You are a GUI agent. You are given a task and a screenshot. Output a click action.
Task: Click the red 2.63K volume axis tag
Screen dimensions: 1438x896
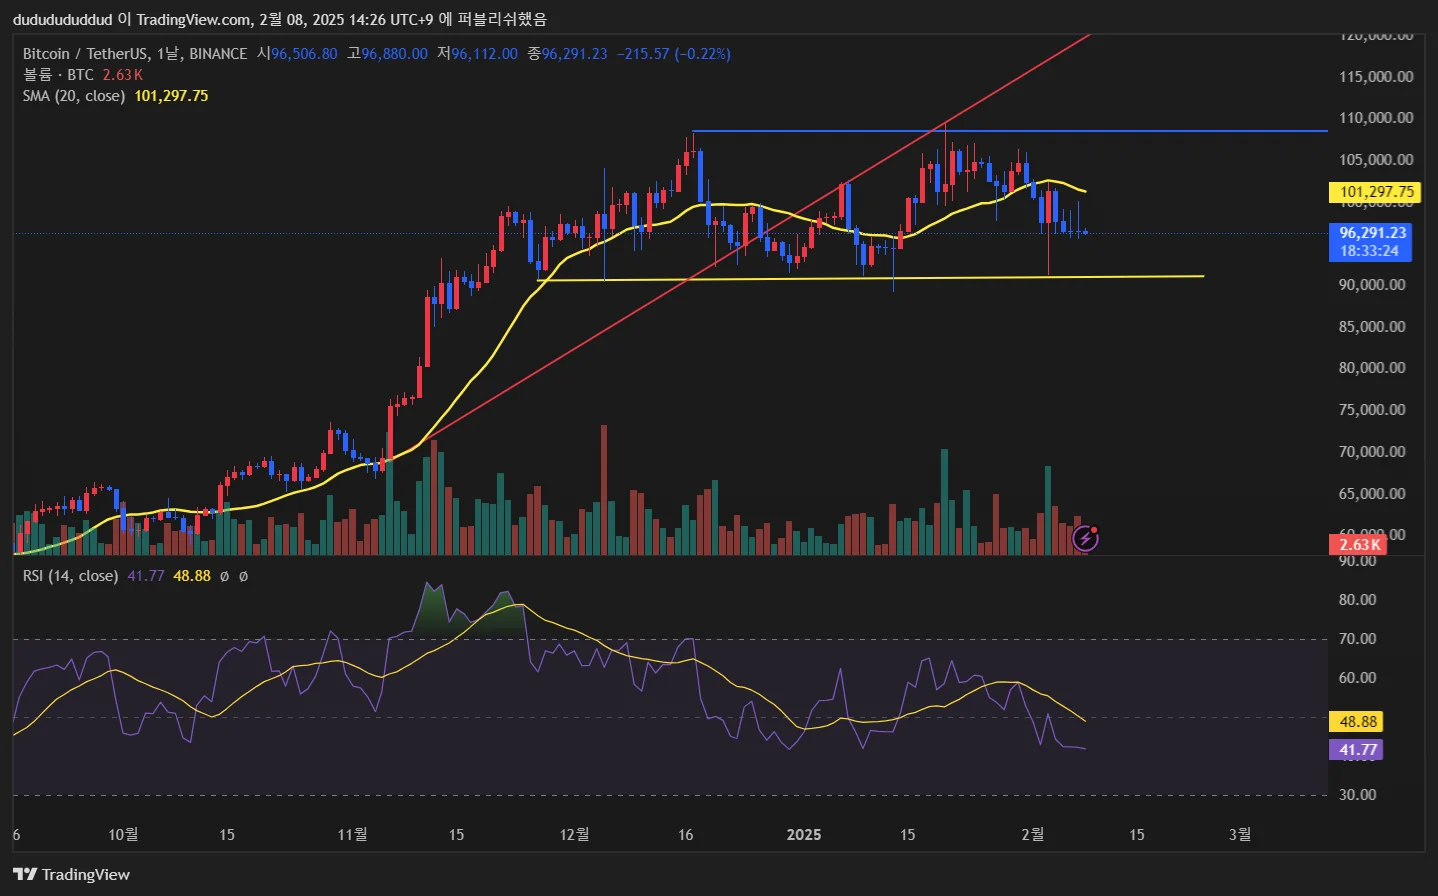(x=1359, y=545)
